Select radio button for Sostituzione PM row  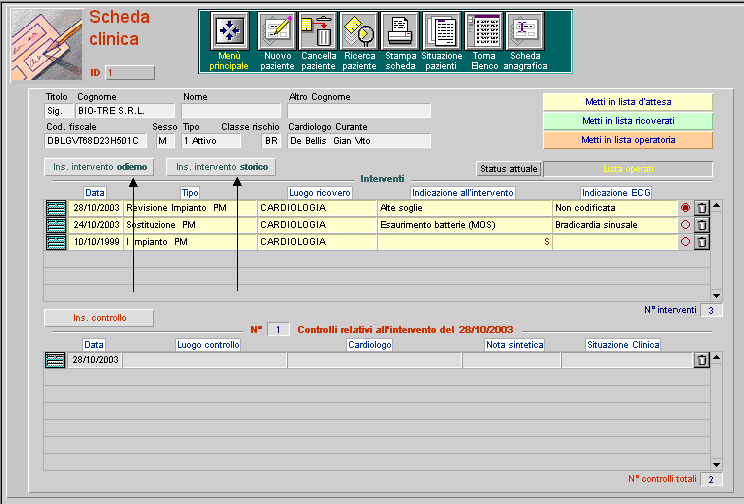point(685,225)
